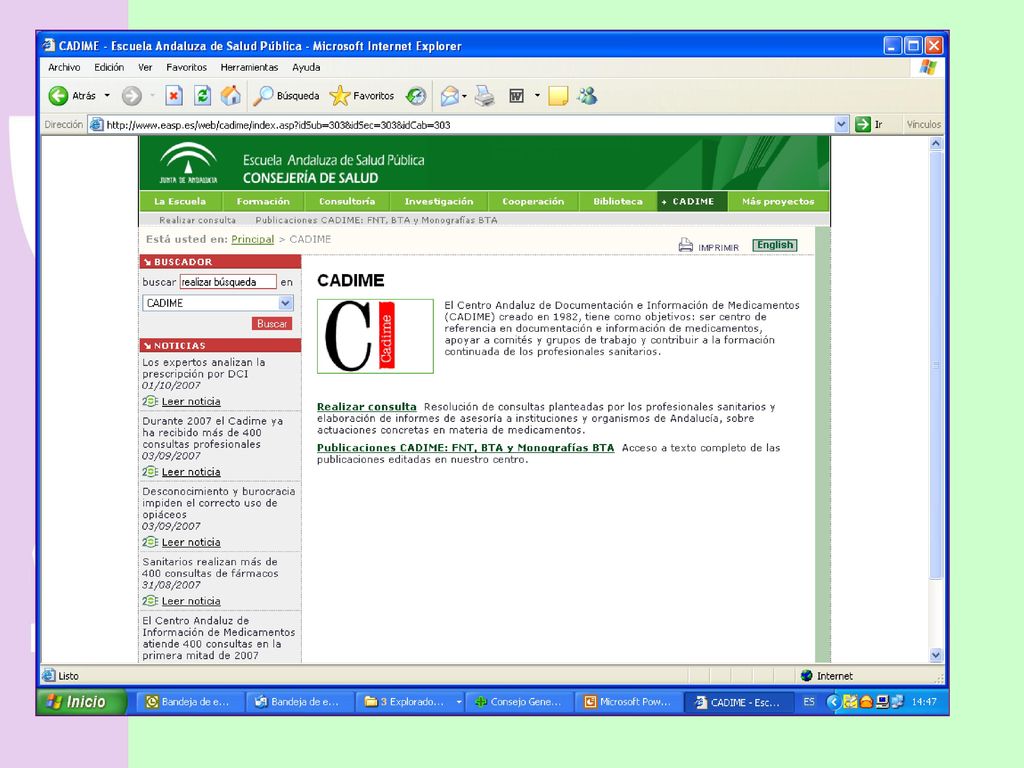Click the Cadime logo image
Image resolution: width=1024 pixels, height=768 pixels.
[x=376, y=336]
